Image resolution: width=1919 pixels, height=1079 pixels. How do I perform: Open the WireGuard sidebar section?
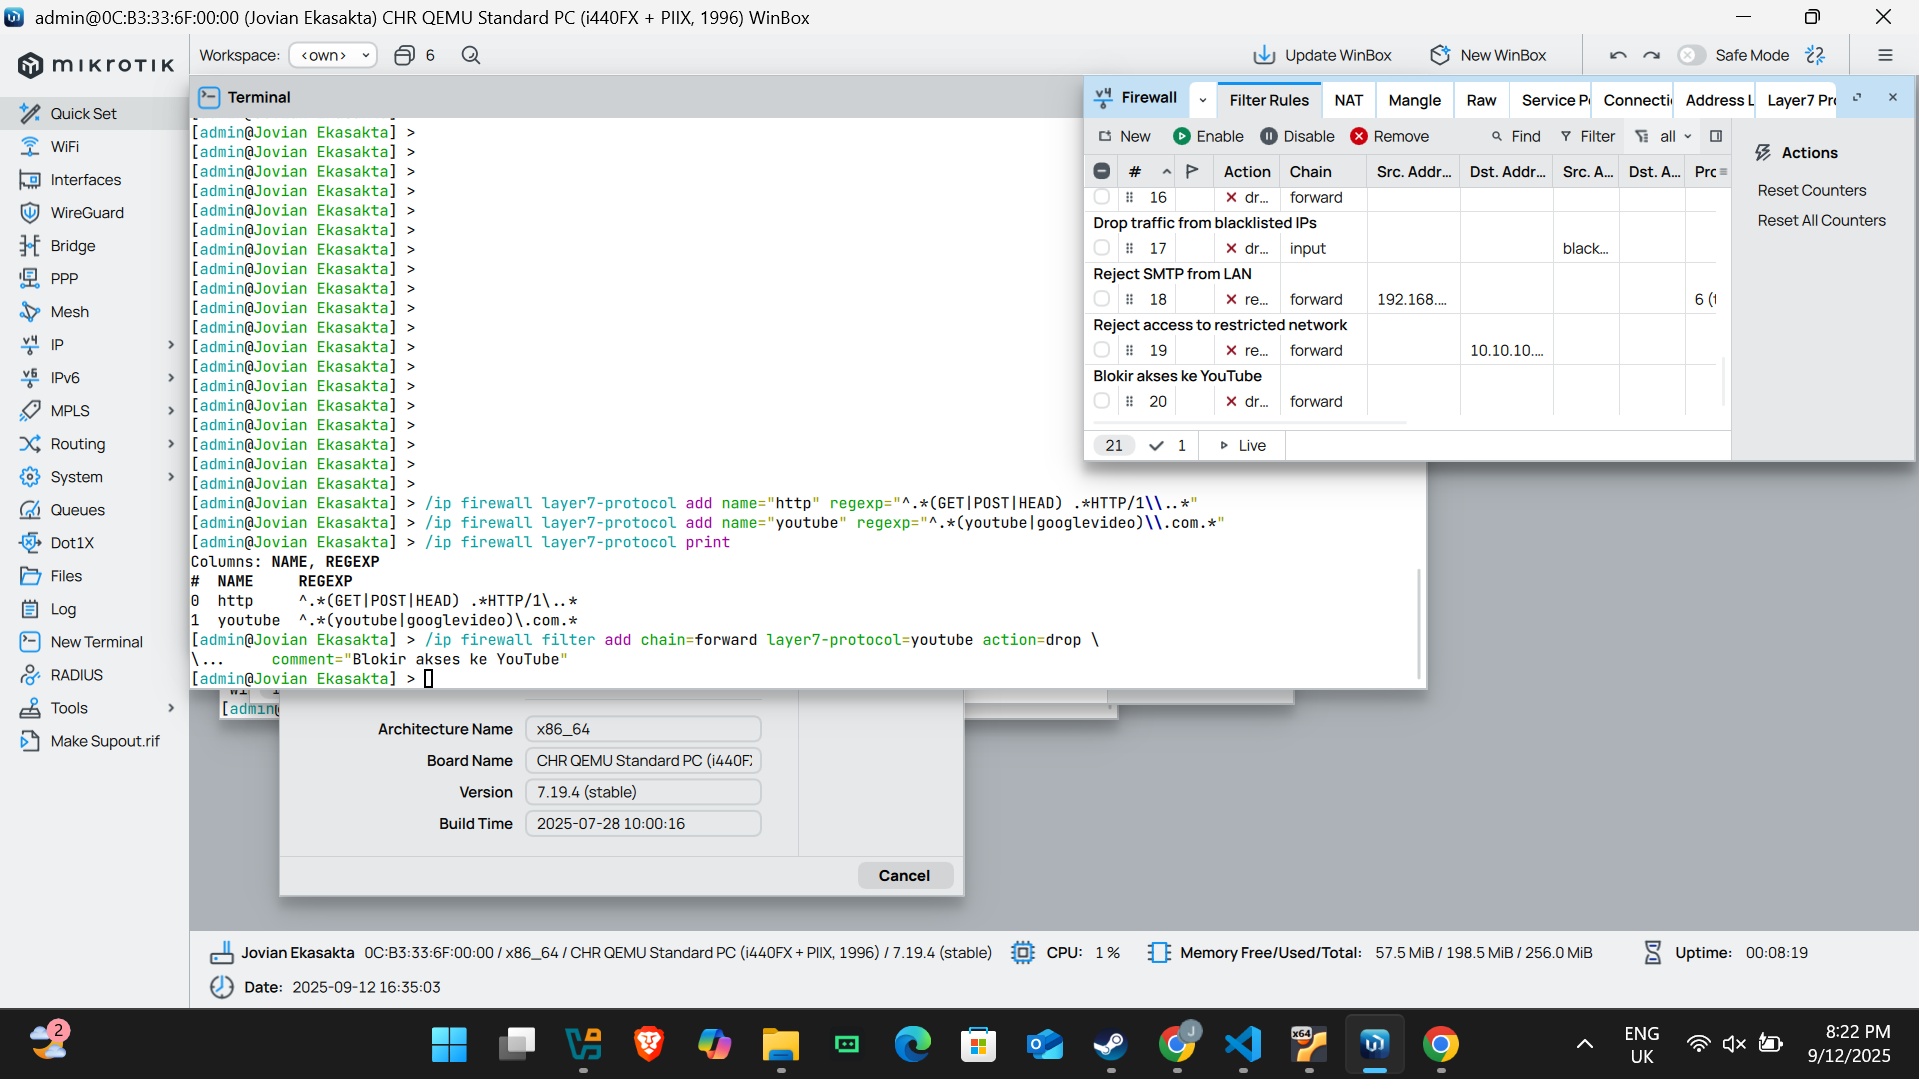(x=87, y=212)
